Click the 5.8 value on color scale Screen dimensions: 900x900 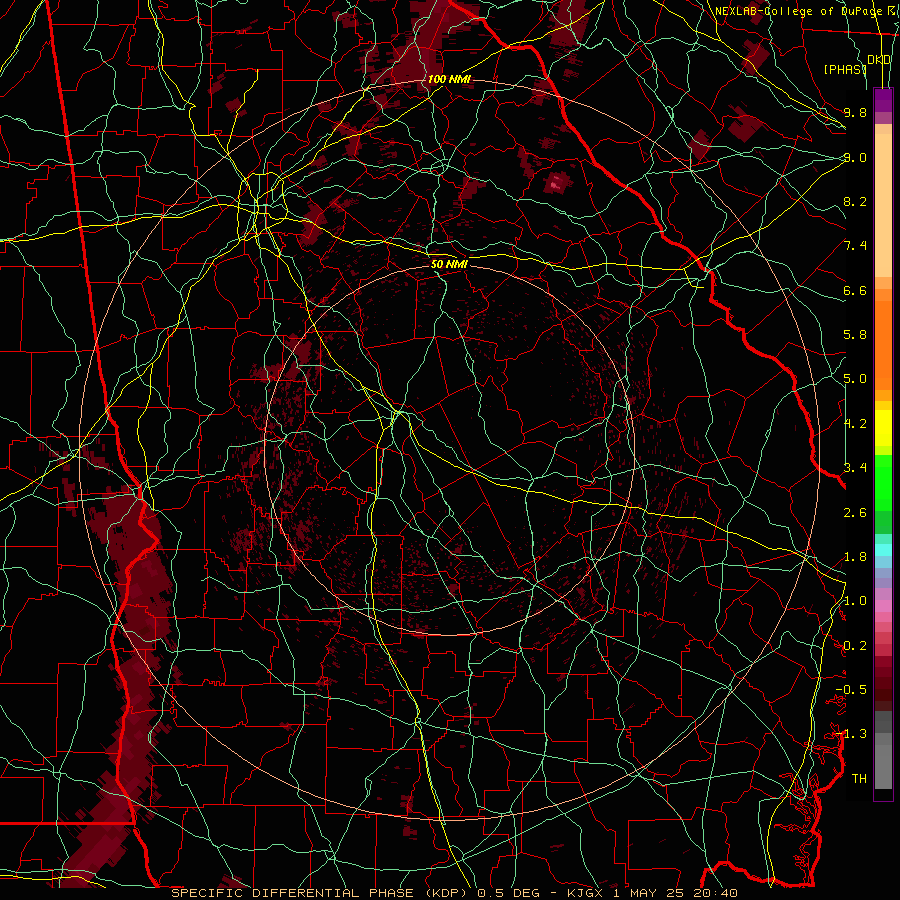[x=855, y=335]
